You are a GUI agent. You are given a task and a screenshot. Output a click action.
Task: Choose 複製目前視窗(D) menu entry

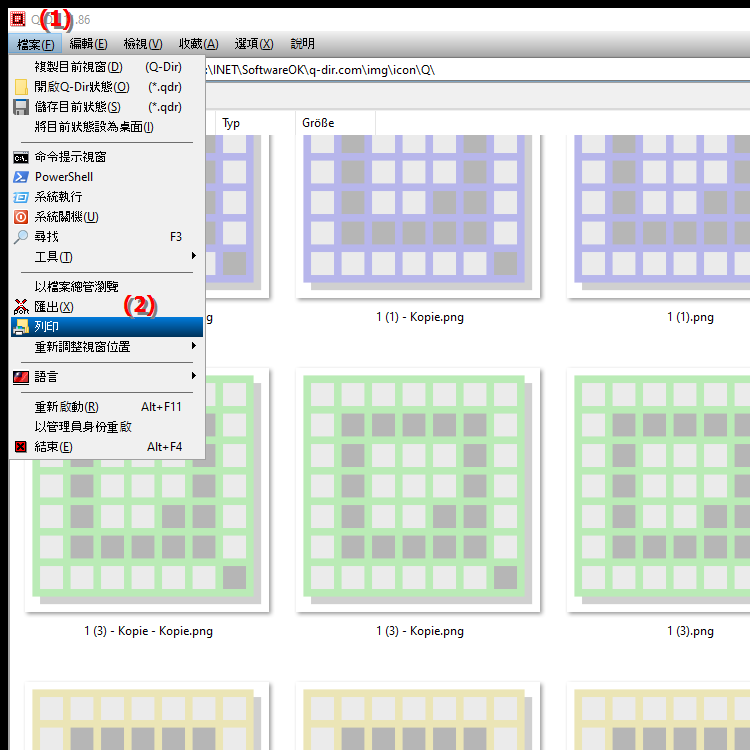coord(108,67)
